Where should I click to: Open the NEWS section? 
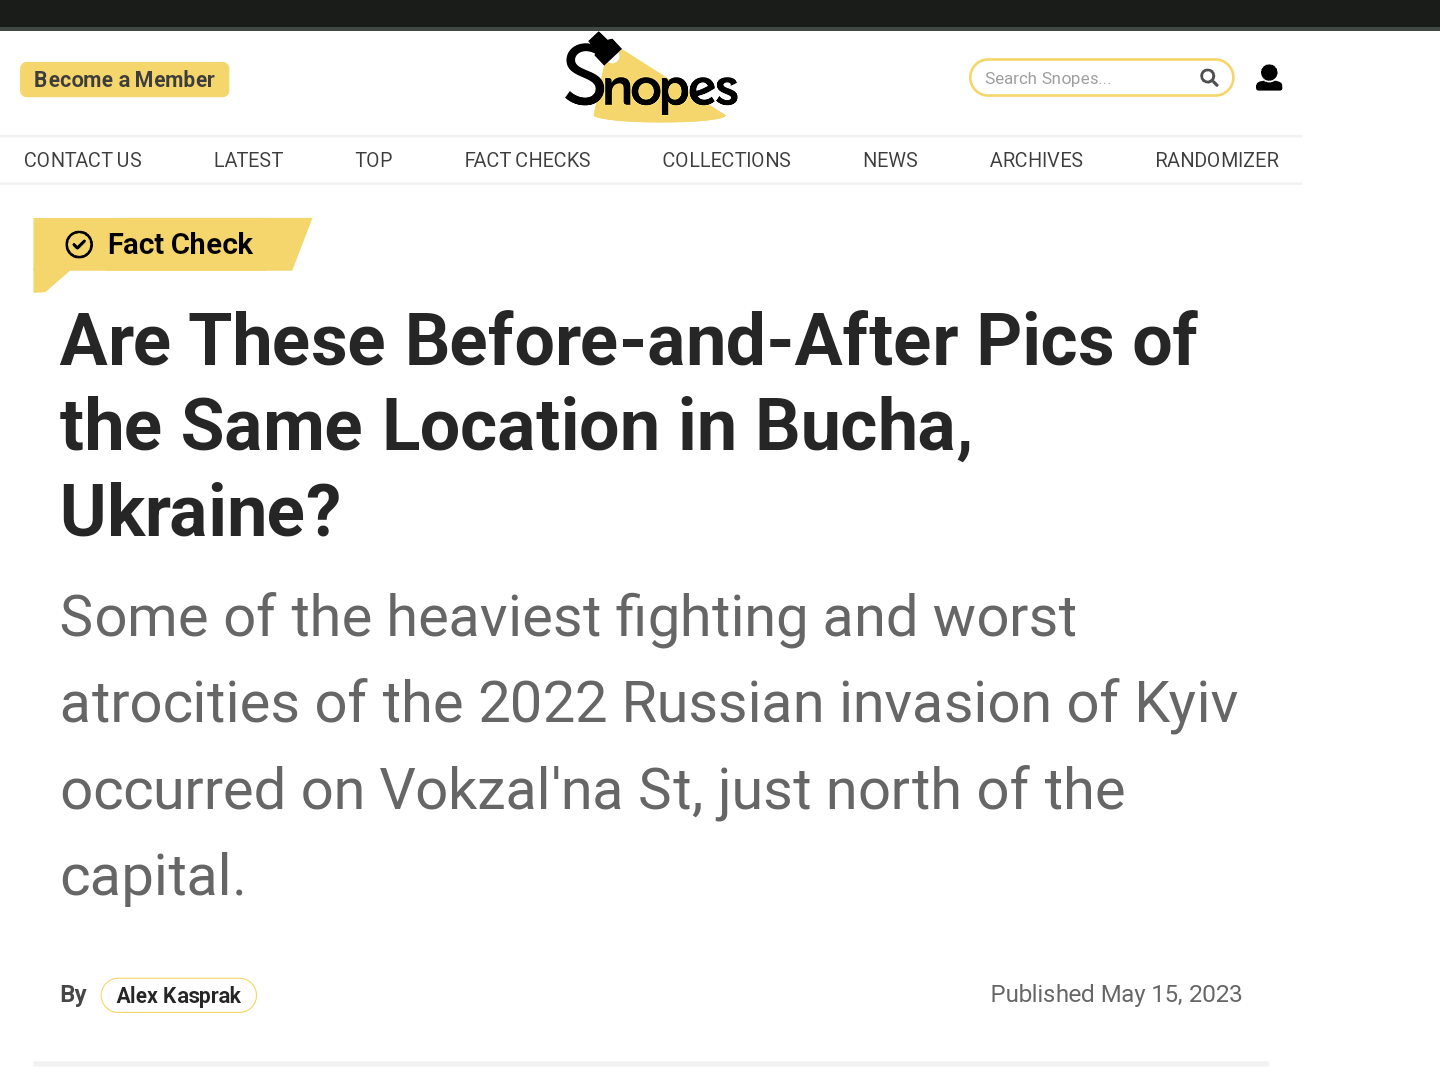click(x=889, y=160)
